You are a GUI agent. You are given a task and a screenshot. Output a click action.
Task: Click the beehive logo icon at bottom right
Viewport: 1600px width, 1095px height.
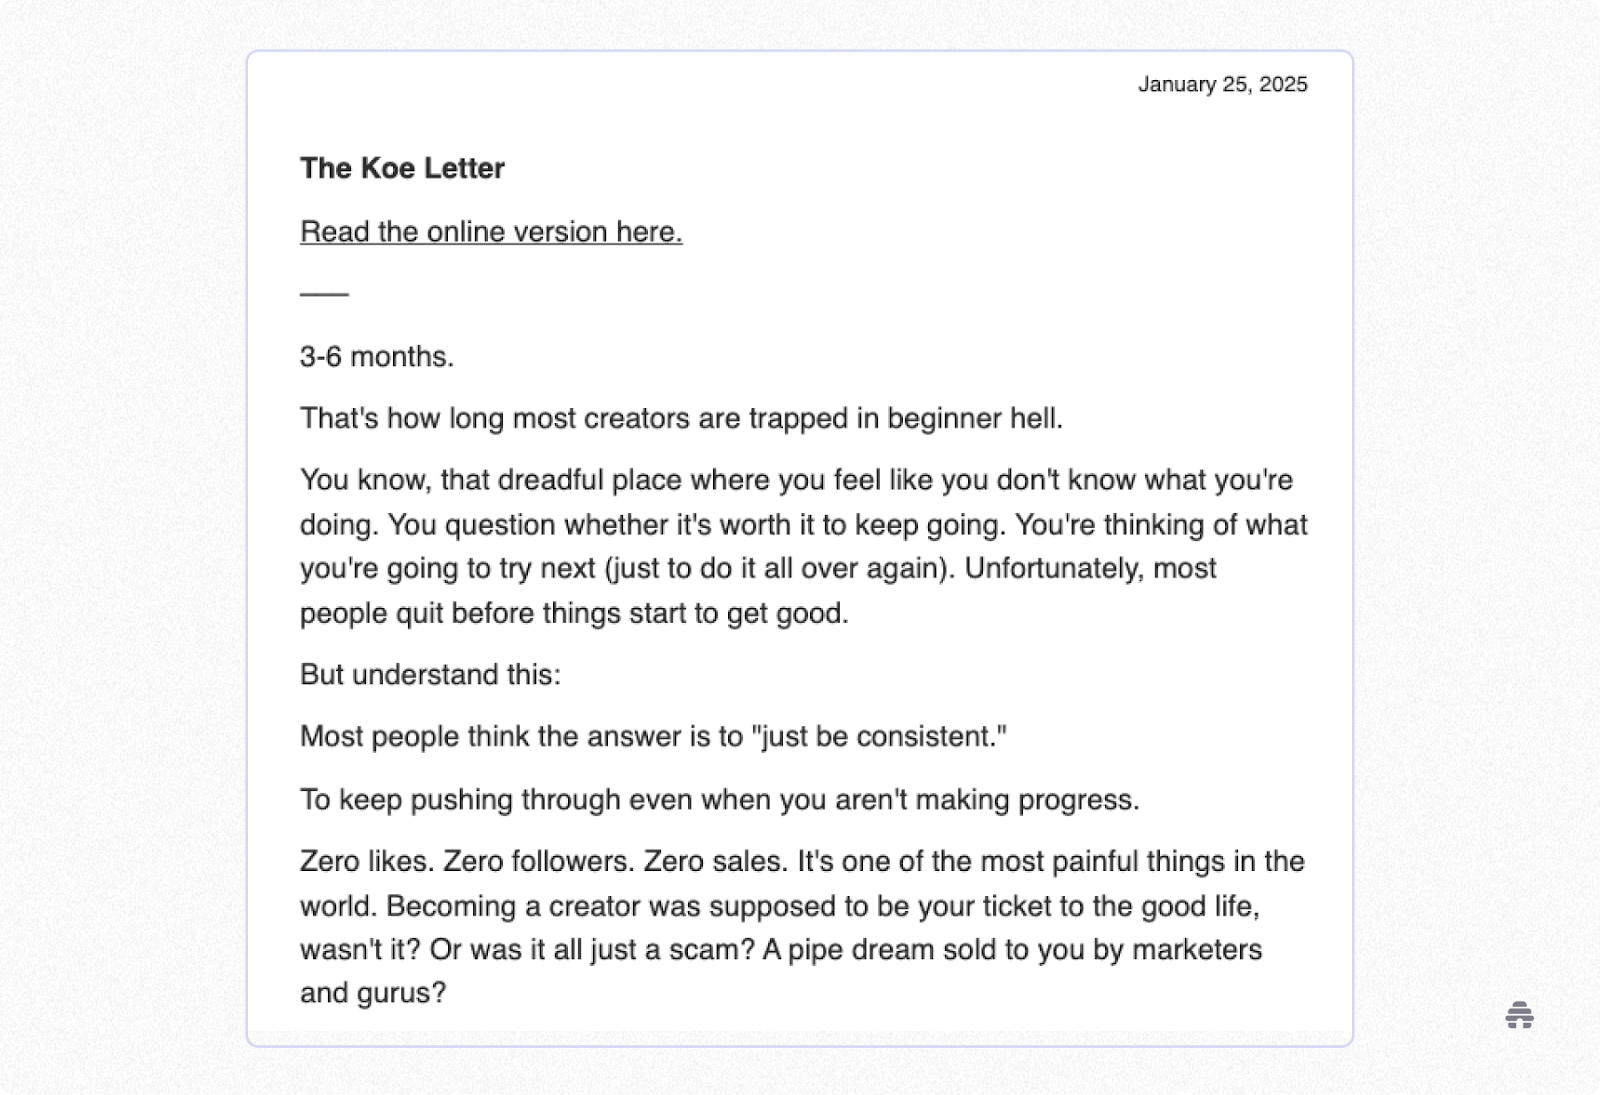[x=1519, y=1015]
